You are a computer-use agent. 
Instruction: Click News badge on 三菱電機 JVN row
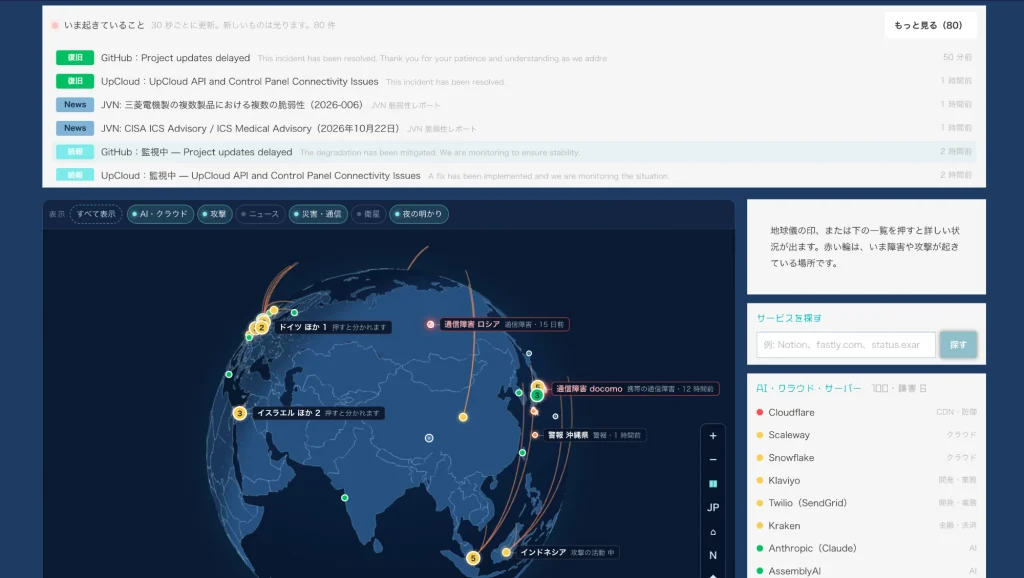point(75,104)
